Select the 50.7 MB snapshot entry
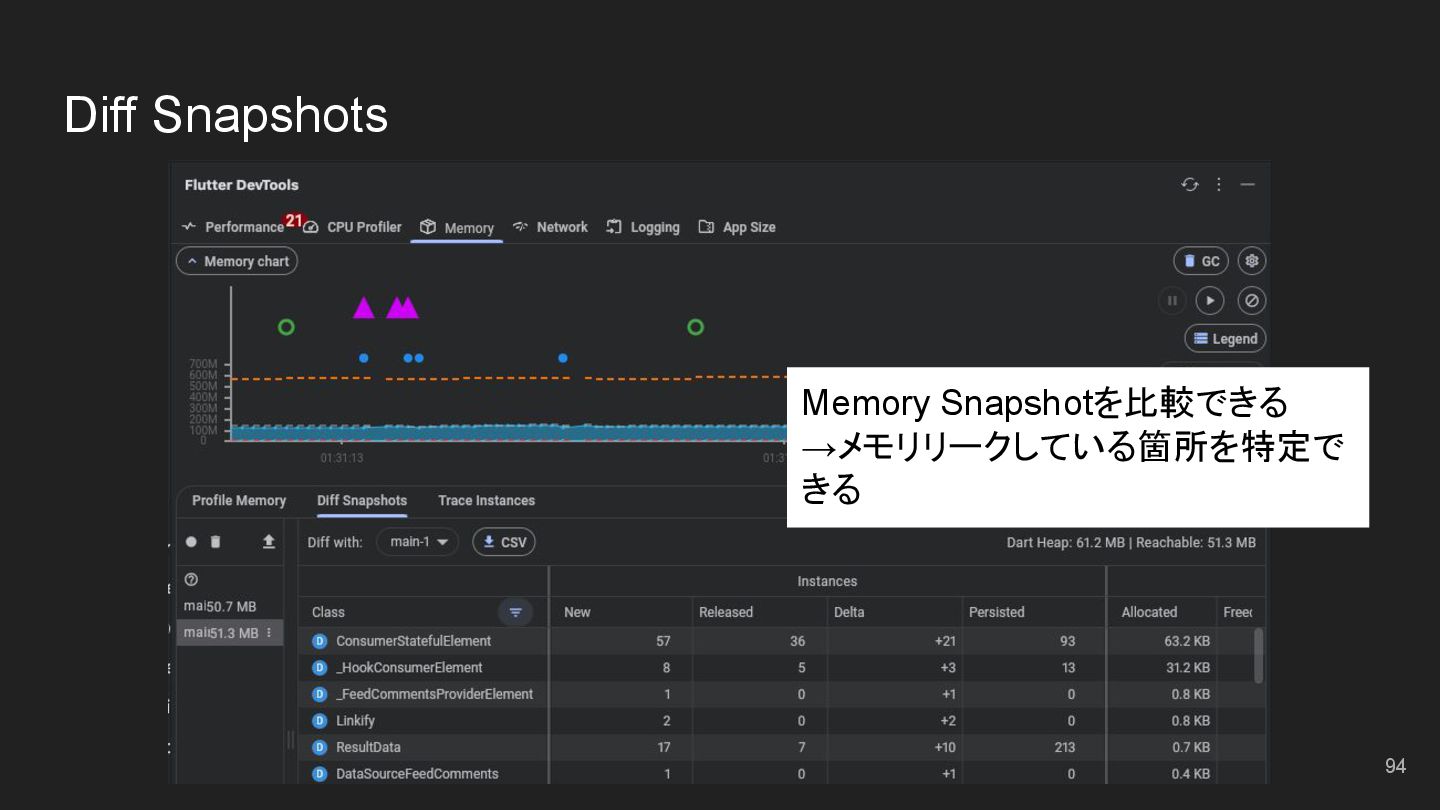The height and width of the screenshot is (810, 1440). tap(221, 607)
